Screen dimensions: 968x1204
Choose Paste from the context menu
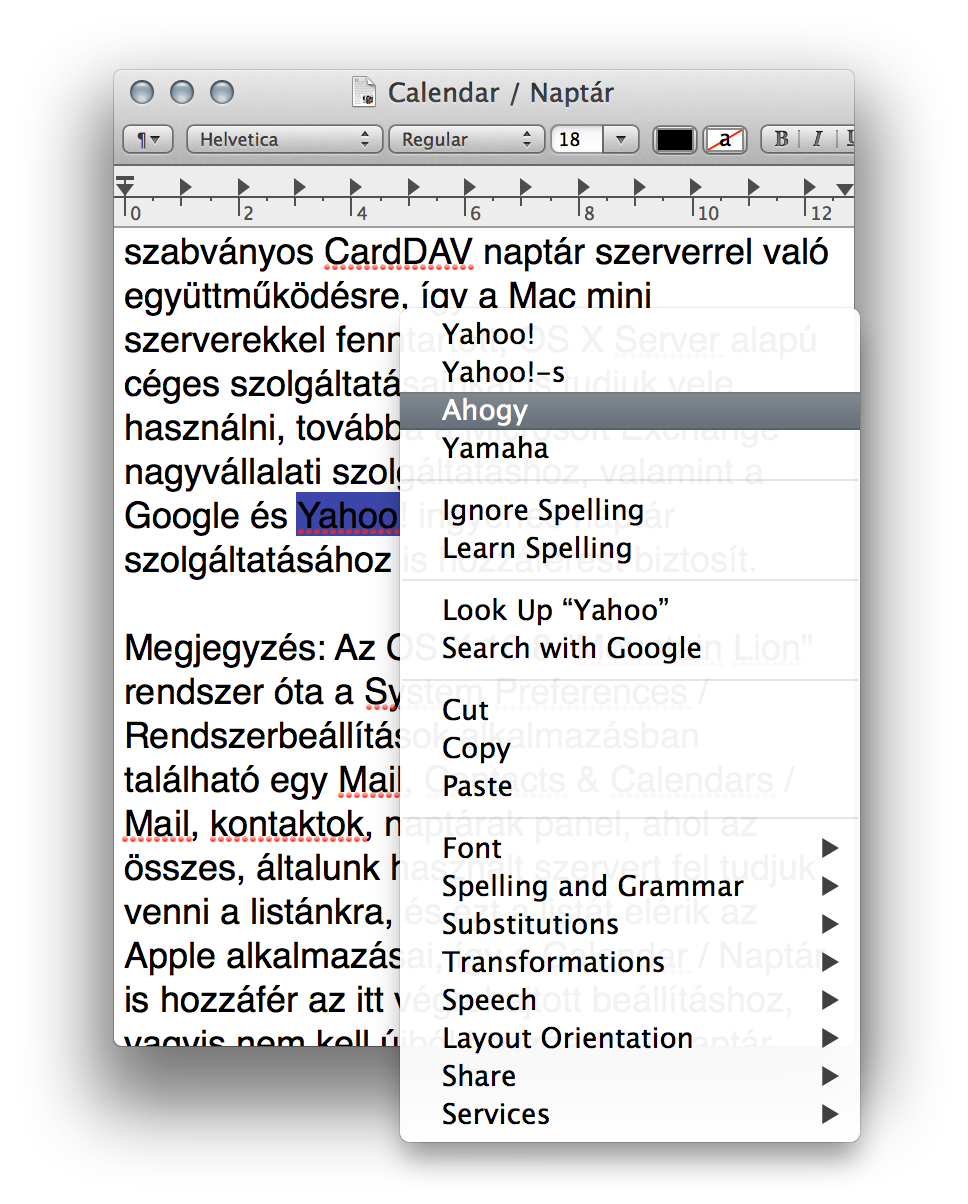pyautogui.click(x=629, y=786)
